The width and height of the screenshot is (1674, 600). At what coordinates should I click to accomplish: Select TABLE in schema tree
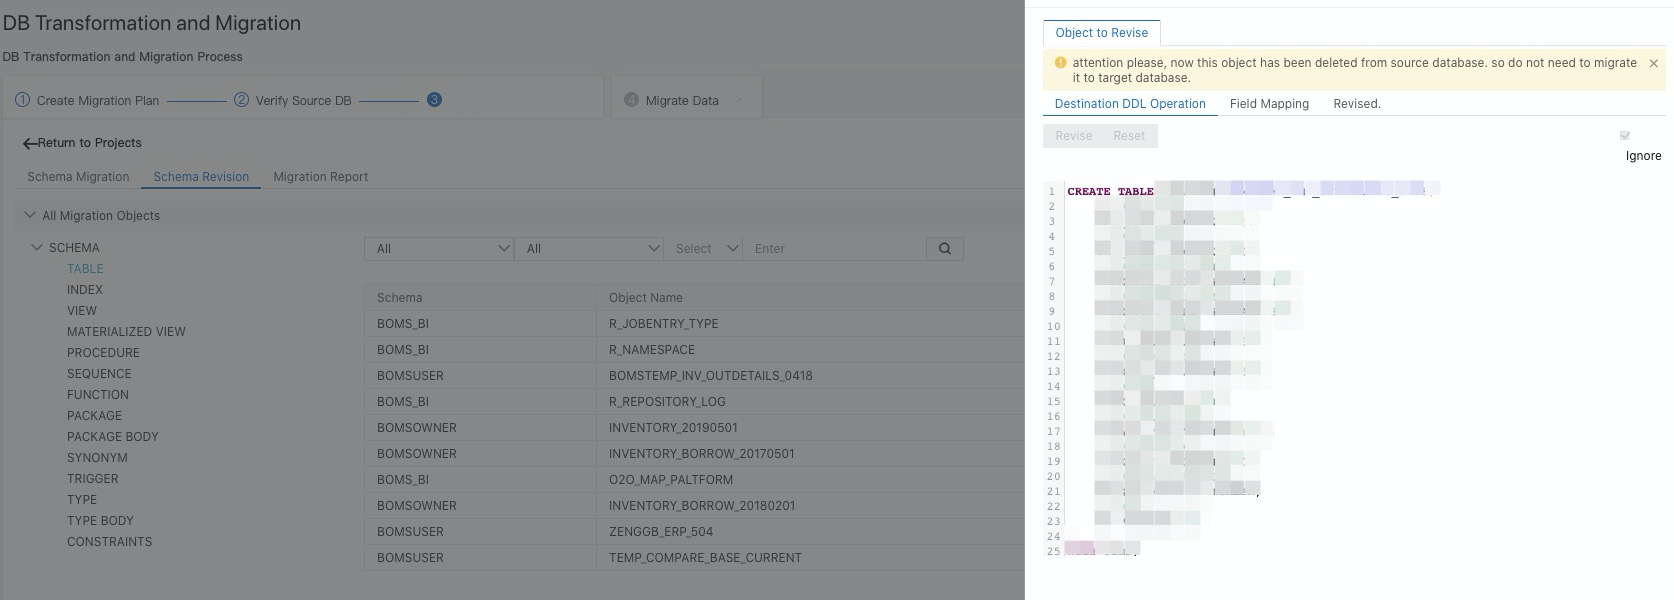tap(85, 269)
